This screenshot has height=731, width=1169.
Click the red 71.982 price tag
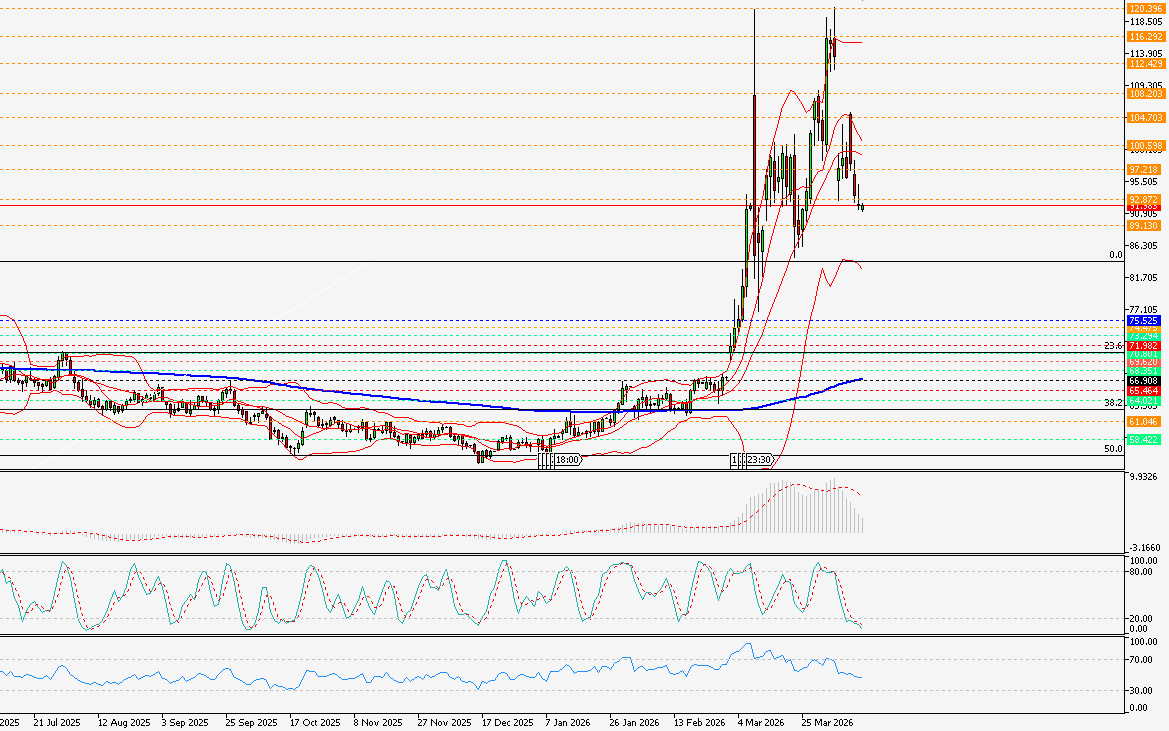coord(1143,345)
